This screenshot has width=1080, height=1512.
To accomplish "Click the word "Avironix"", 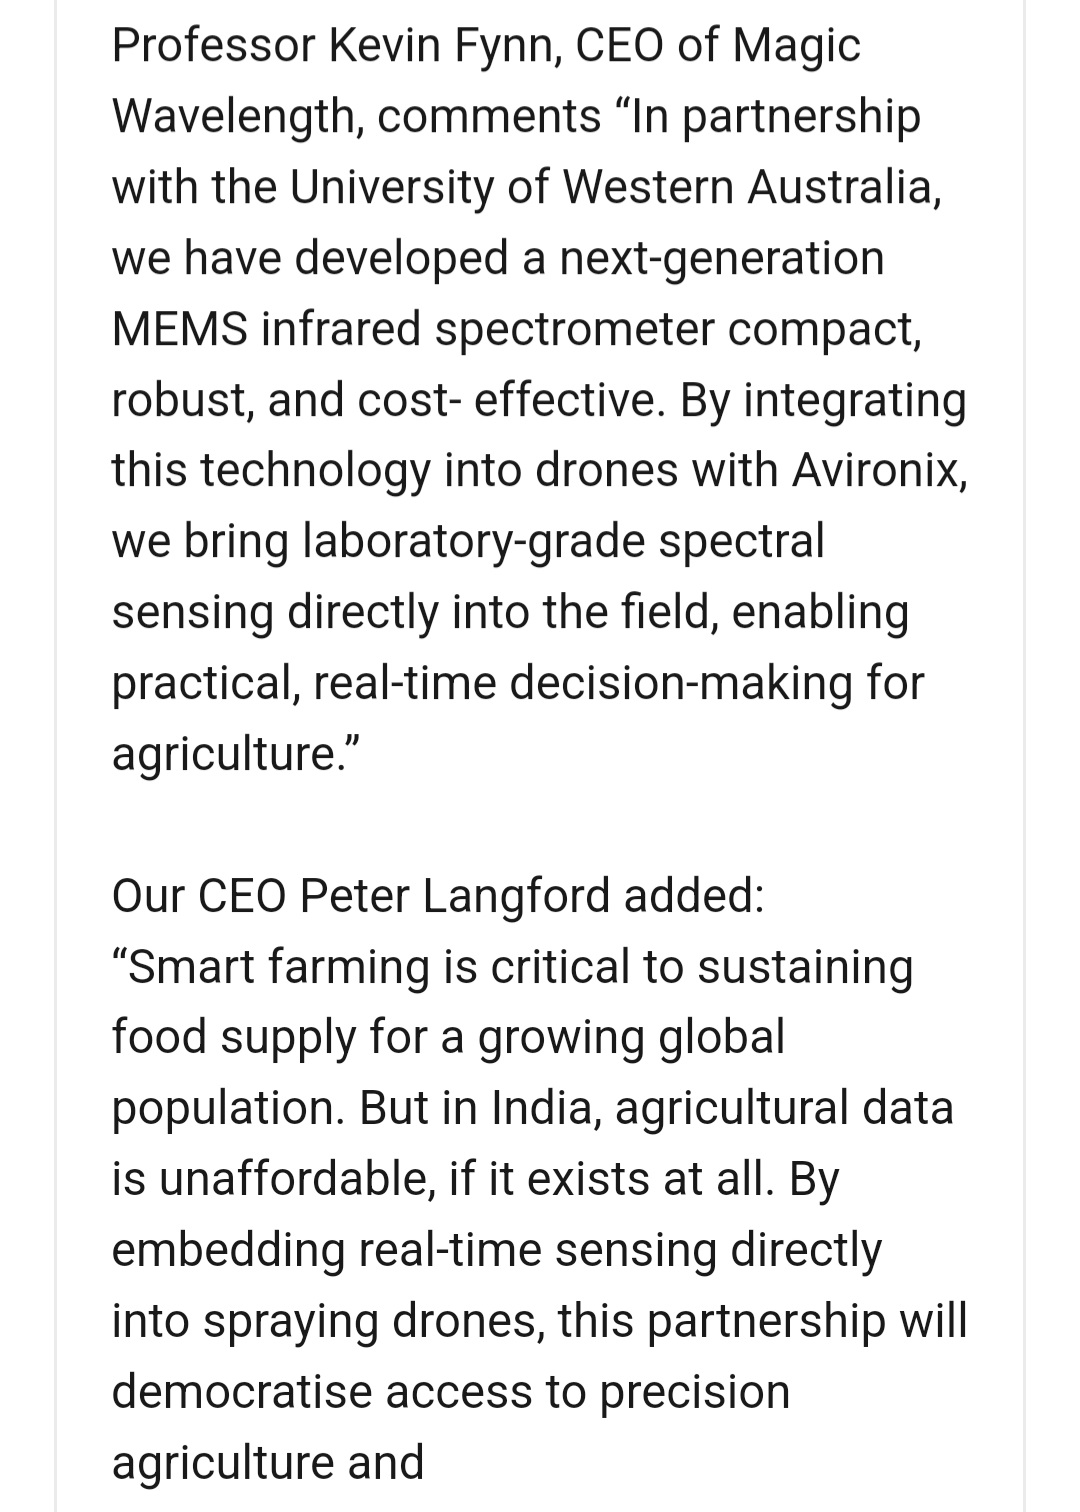I will click(x=878, y=471).
